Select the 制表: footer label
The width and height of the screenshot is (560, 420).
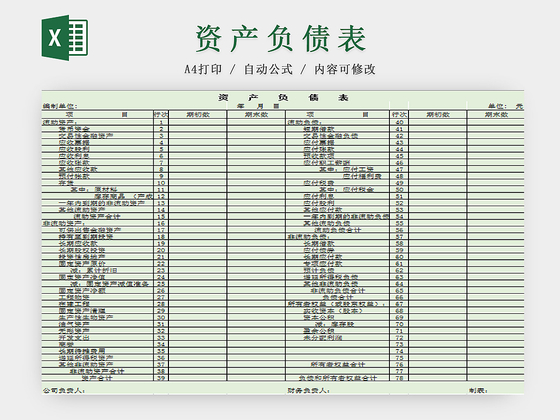[x=479, y=390]
